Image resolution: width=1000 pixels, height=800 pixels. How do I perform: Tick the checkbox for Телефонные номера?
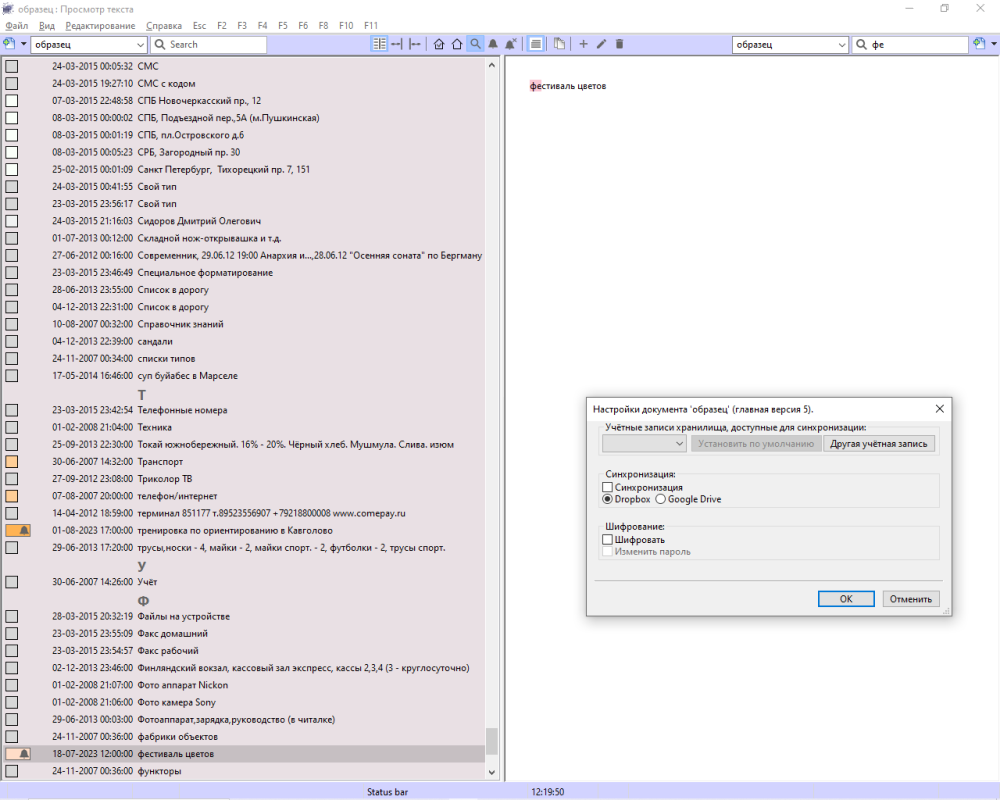(x=11, y=410)
